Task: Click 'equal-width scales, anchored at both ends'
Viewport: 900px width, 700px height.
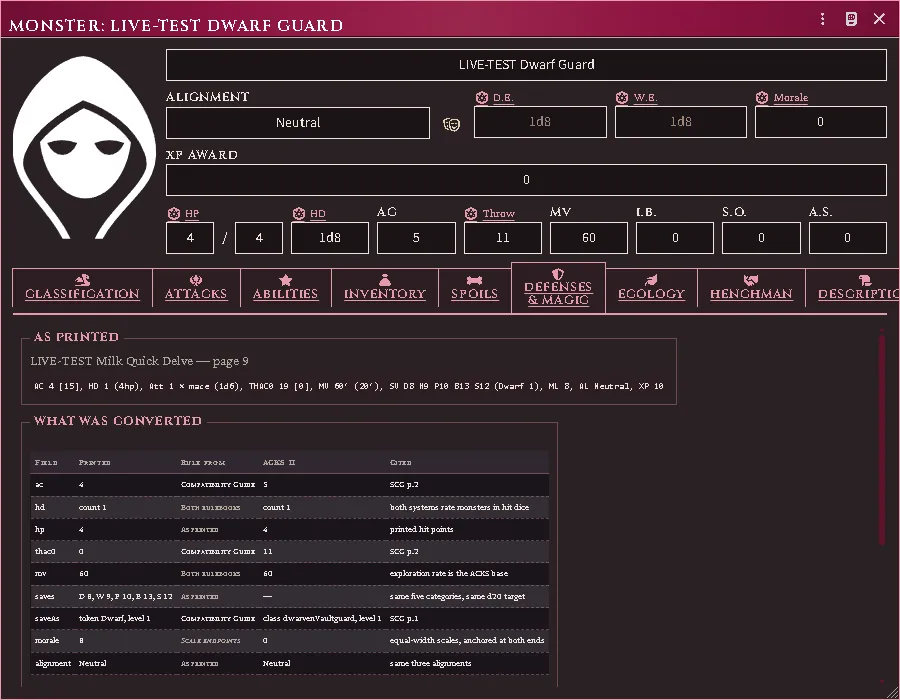Action: point(467,640)
